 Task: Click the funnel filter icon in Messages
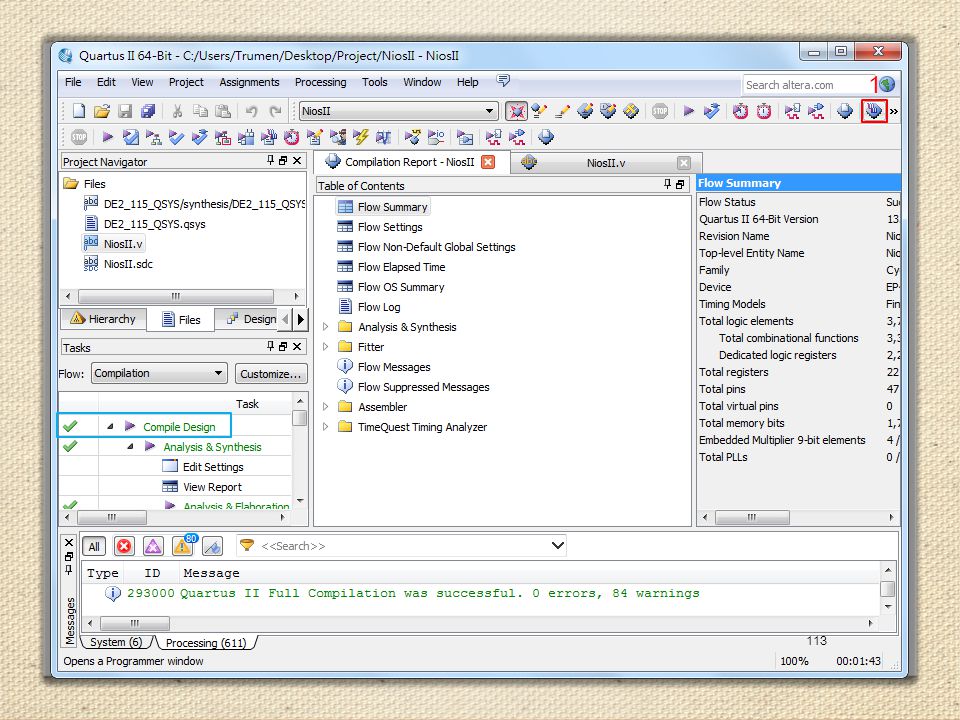coord(247,545)
